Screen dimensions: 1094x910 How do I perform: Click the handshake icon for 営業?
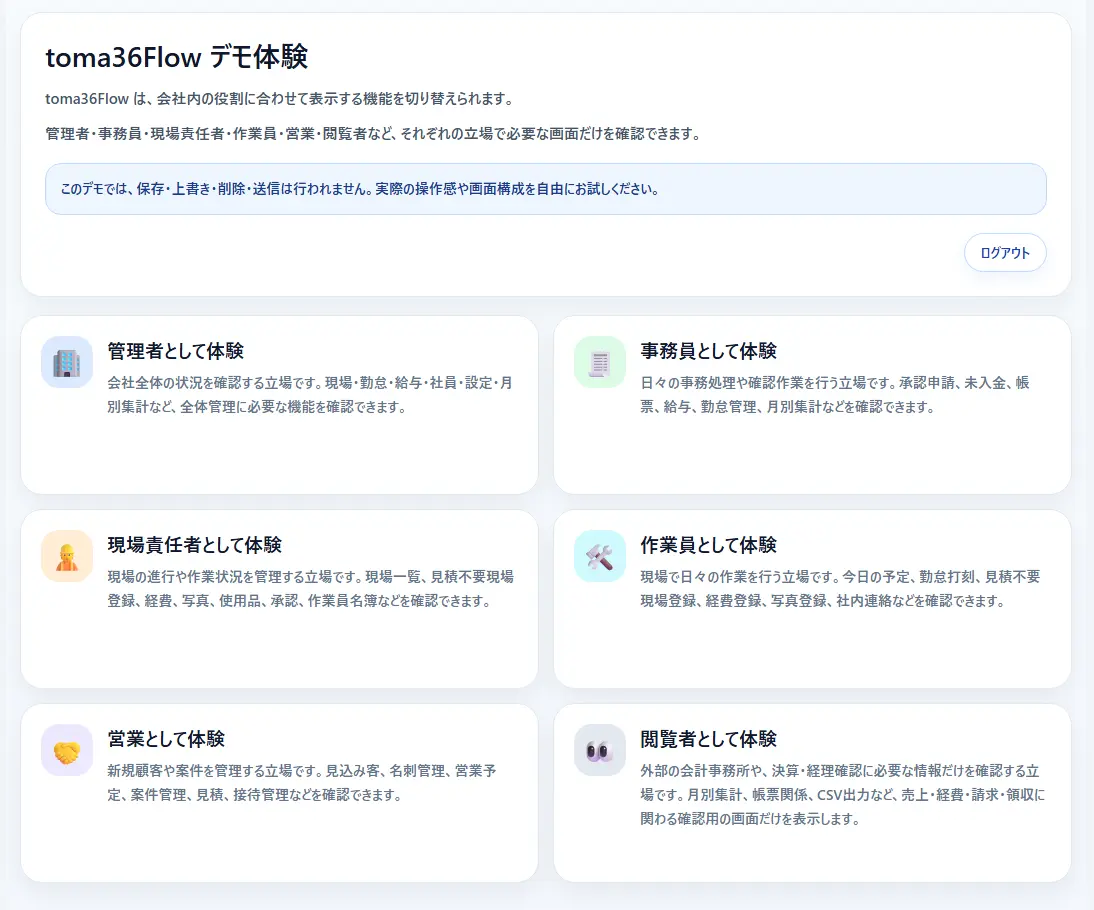point(67,750)
